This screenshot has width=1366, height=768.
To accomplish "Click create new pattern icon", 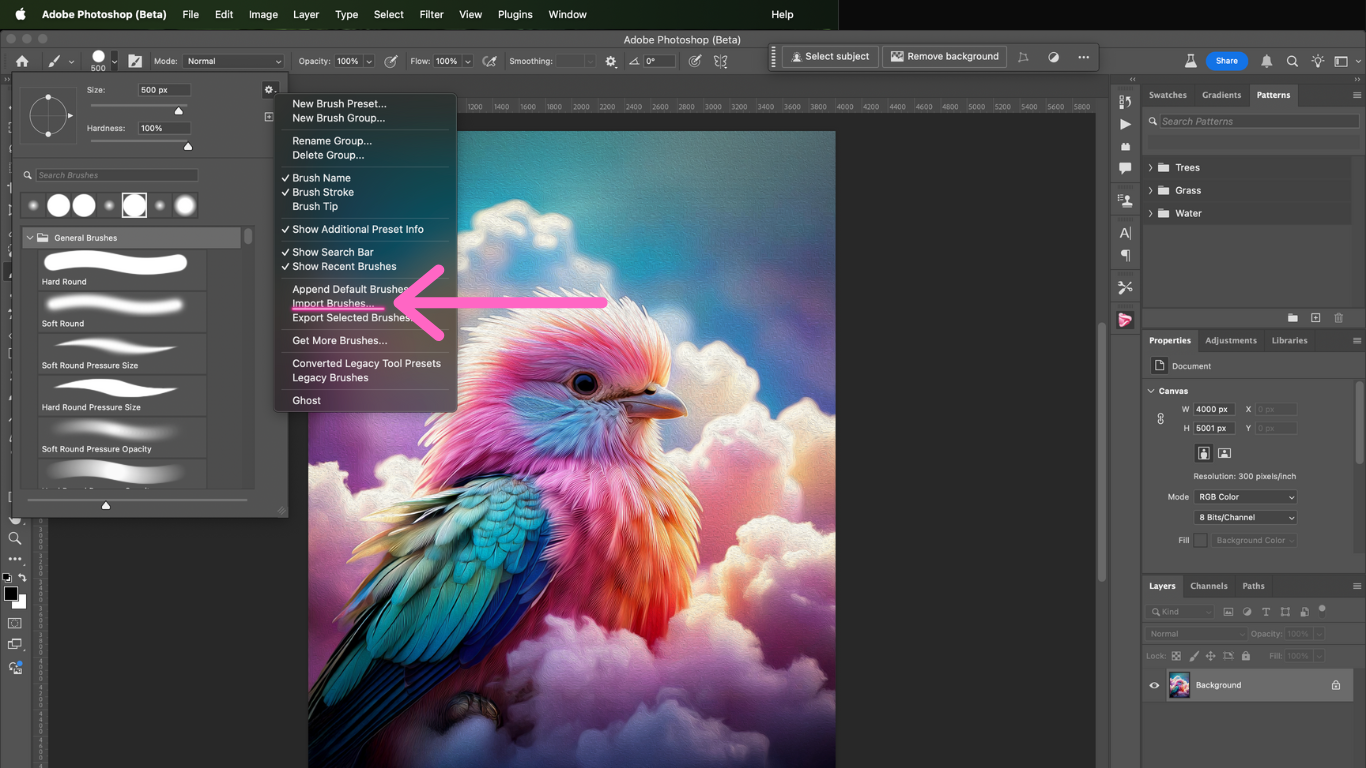I will click(1315, 318).
